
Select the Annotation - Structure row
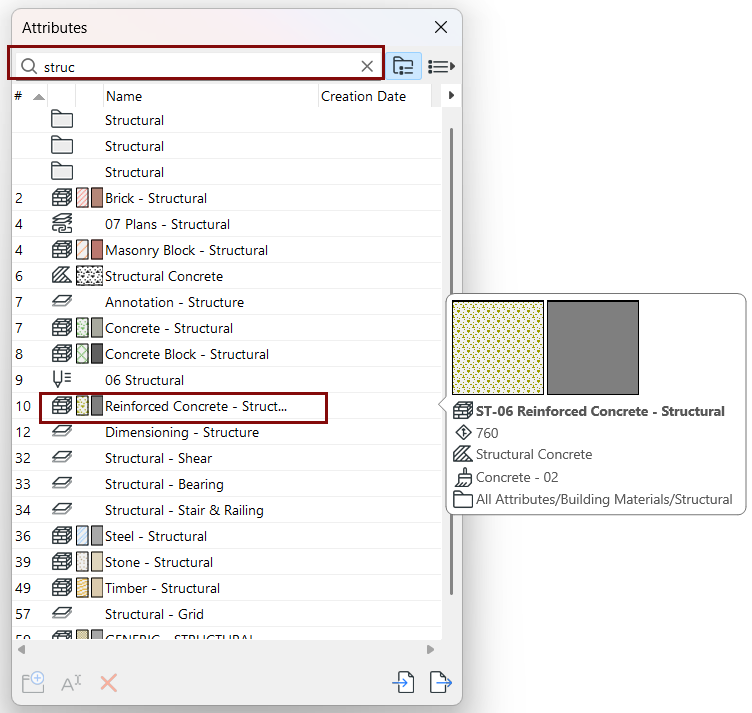click(x=226, y=302)
